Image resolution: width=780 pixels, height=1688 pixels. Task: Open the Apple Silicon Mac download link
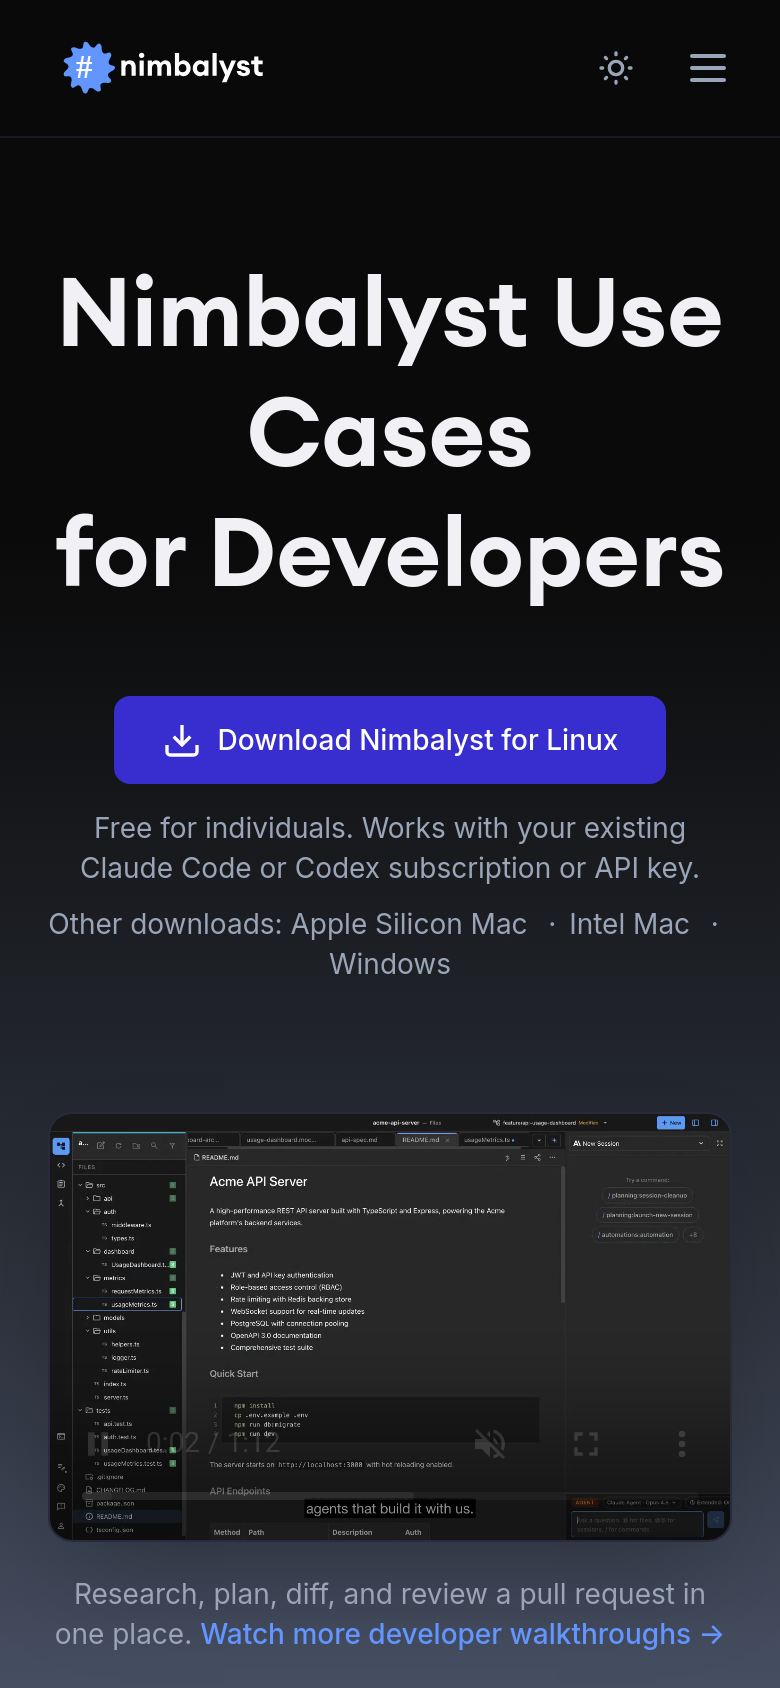tap(409, 924)
